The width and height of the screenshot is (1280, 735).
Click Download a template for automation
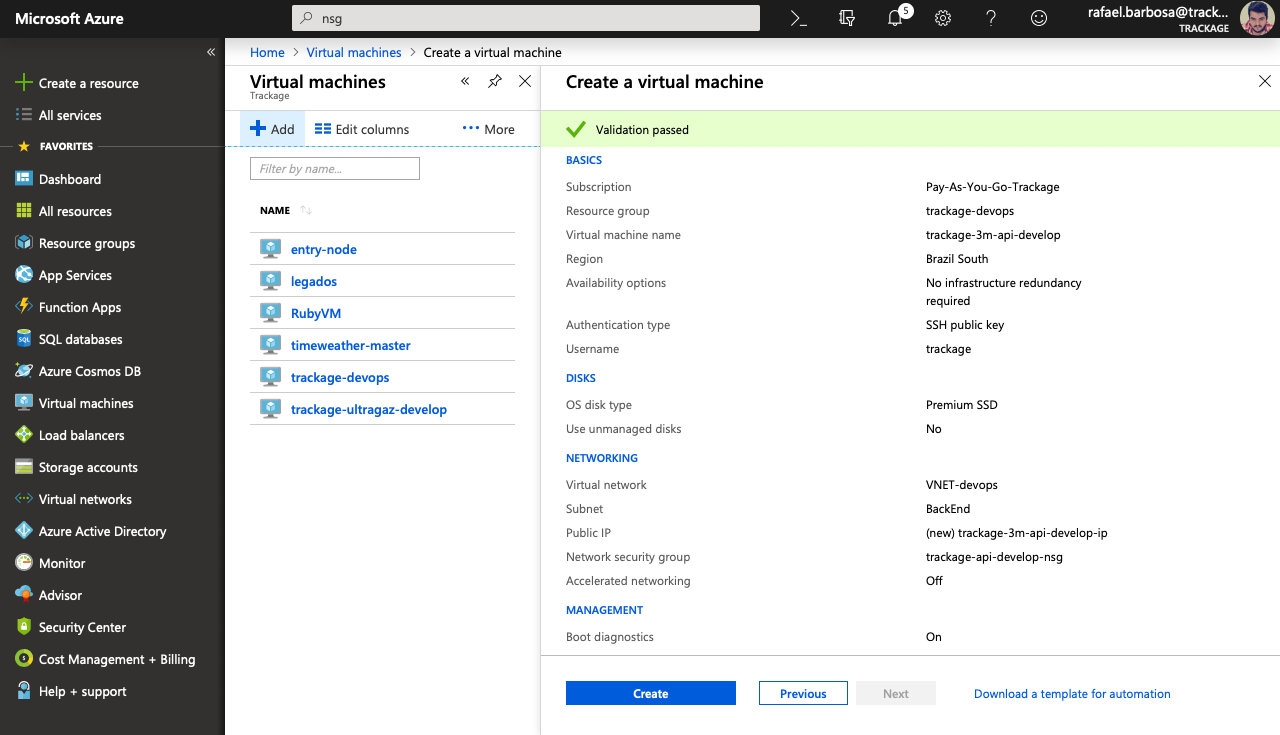[1072, 693]
